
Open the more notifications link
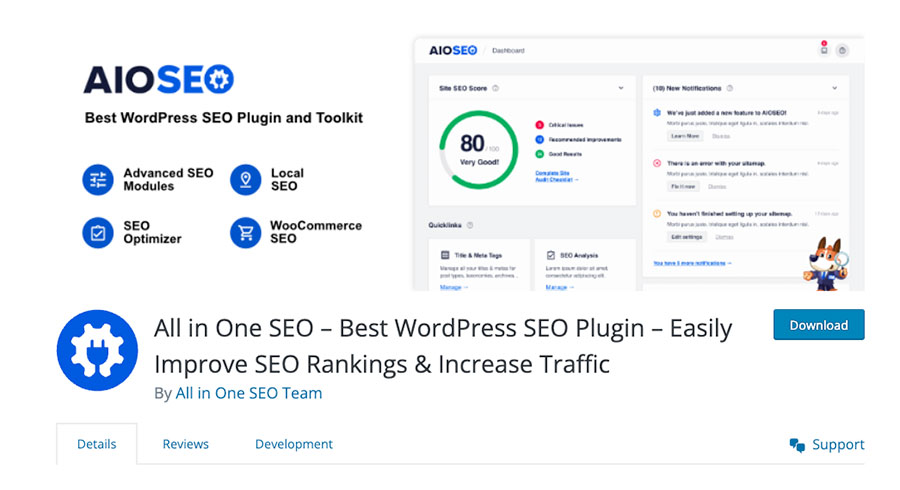[x=692, y=263]
